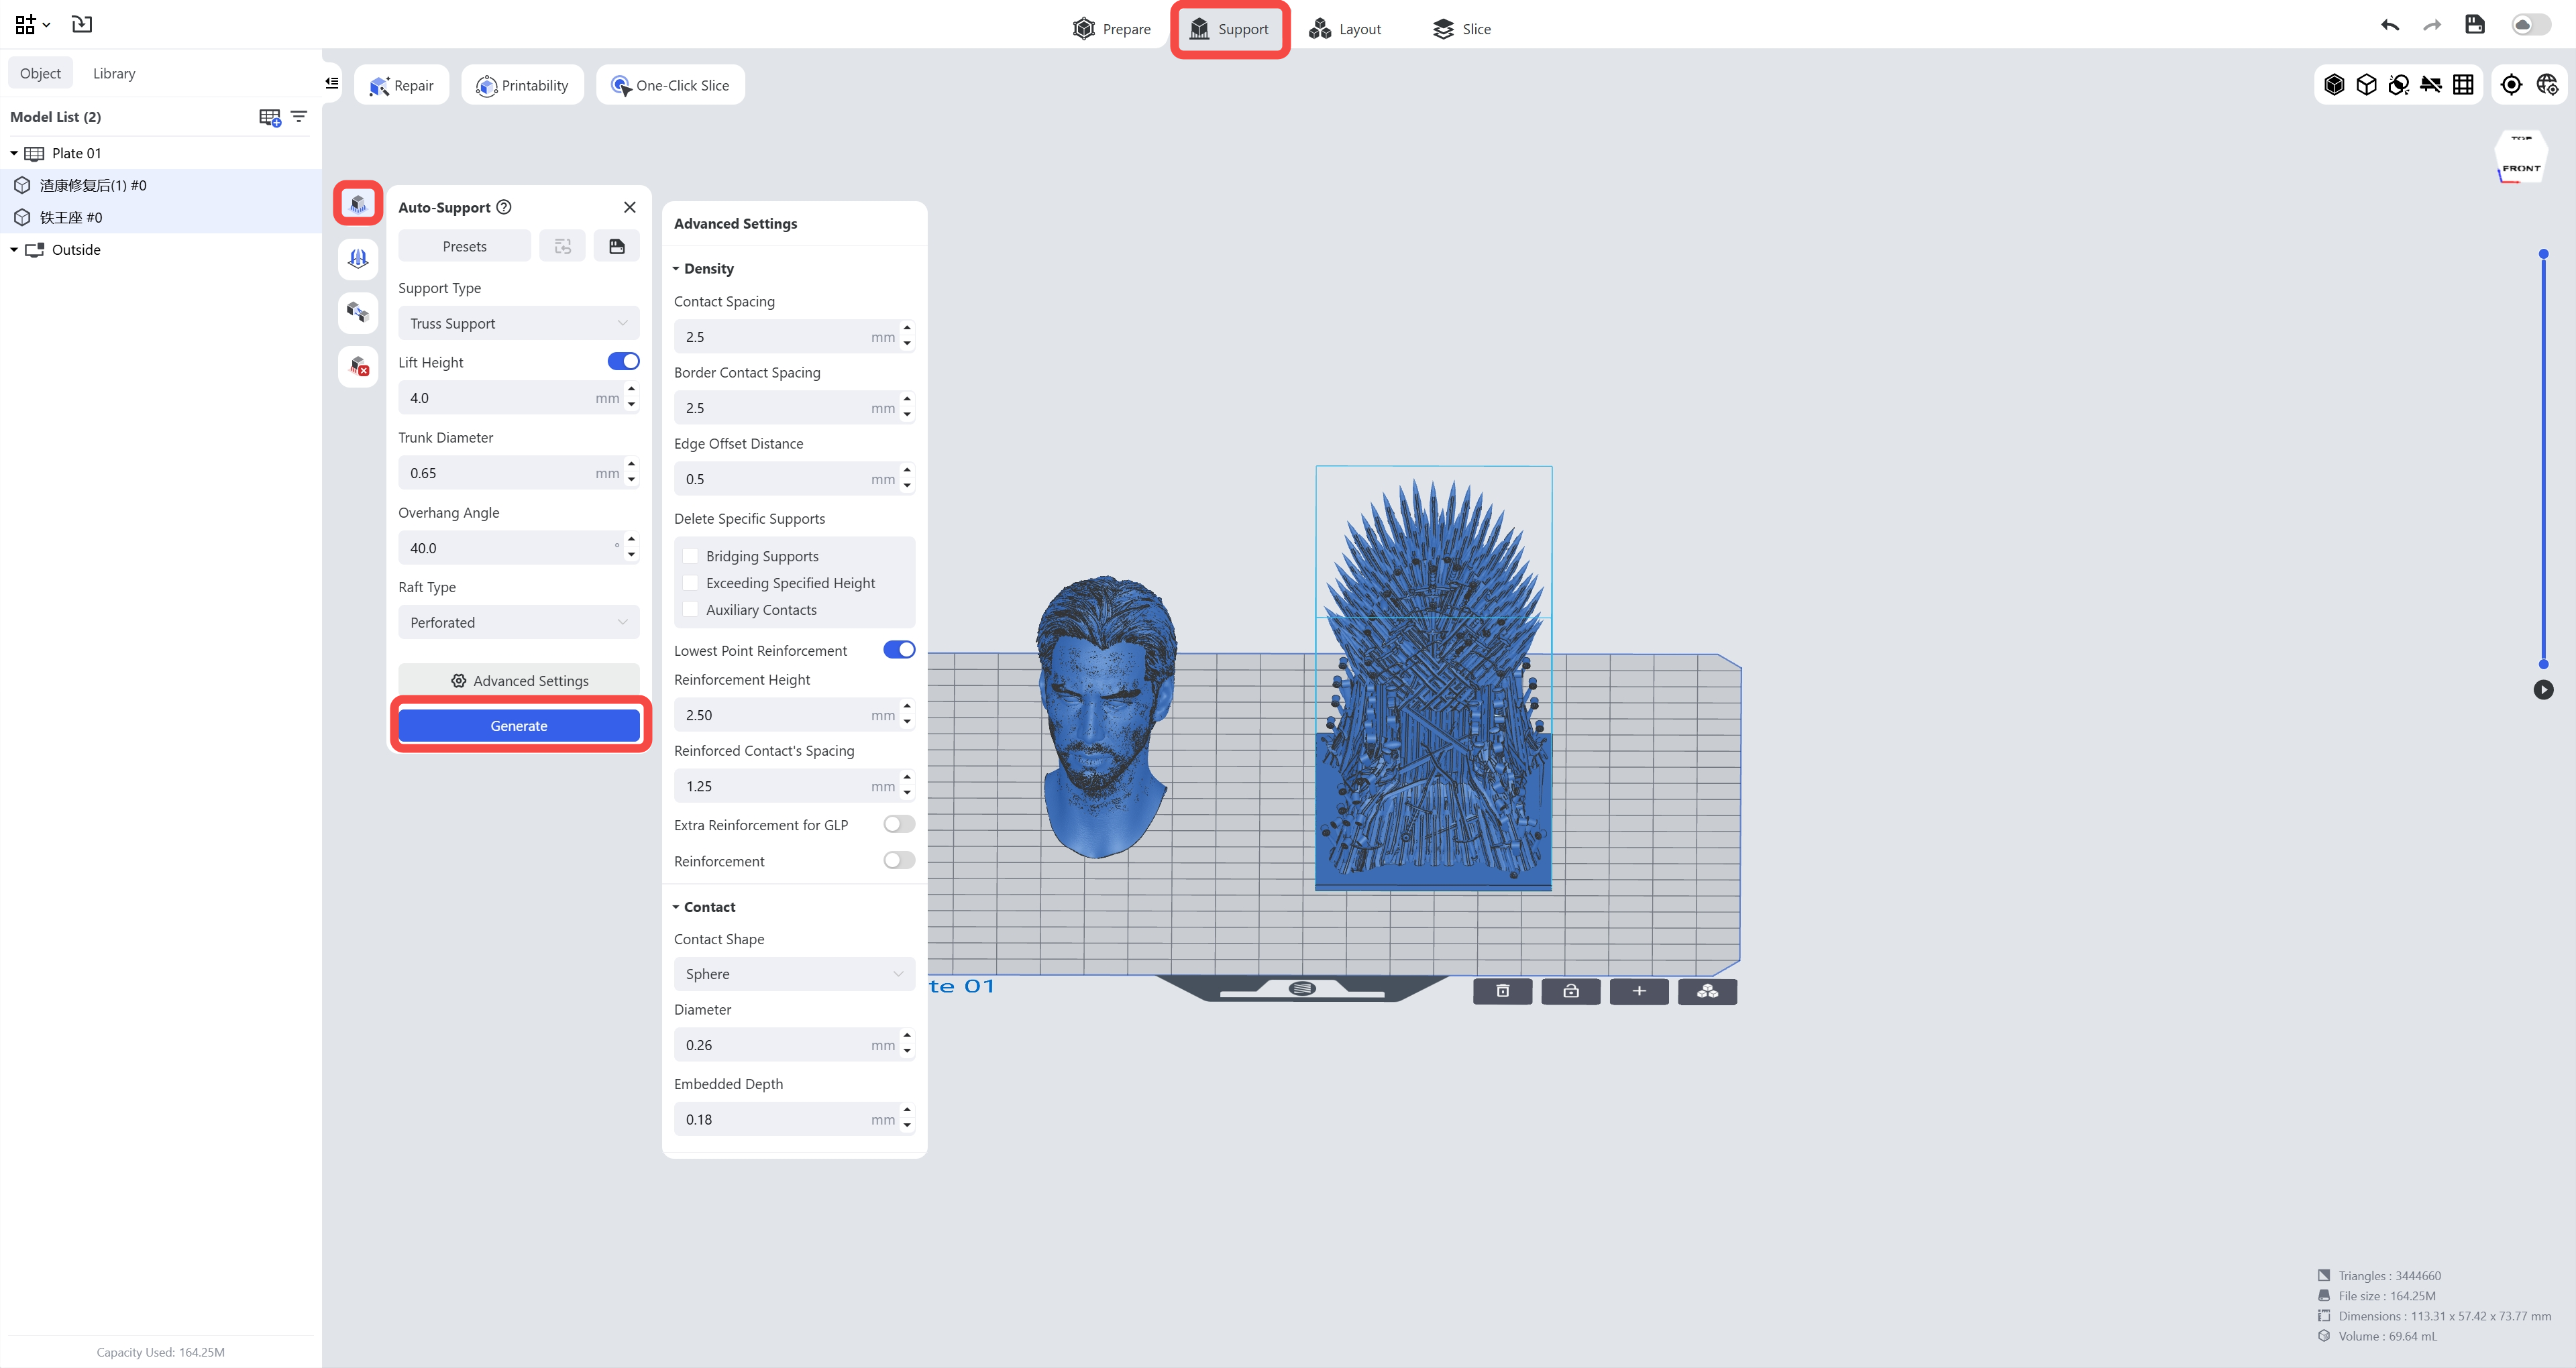Click the import file icon
The image size is (2576, 1368).
pos(82,24)
